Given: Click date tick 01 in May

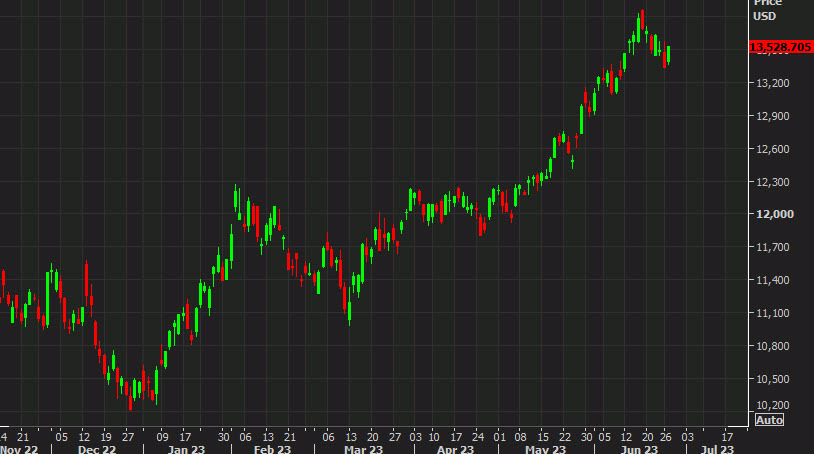Looking at the screenshot, I should pos(499,437).
